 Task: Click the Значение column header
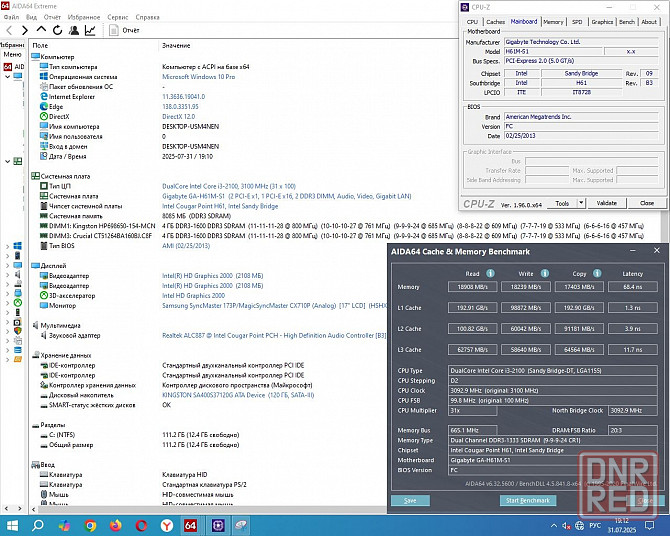pyautogui.click(x=176, y=45)
